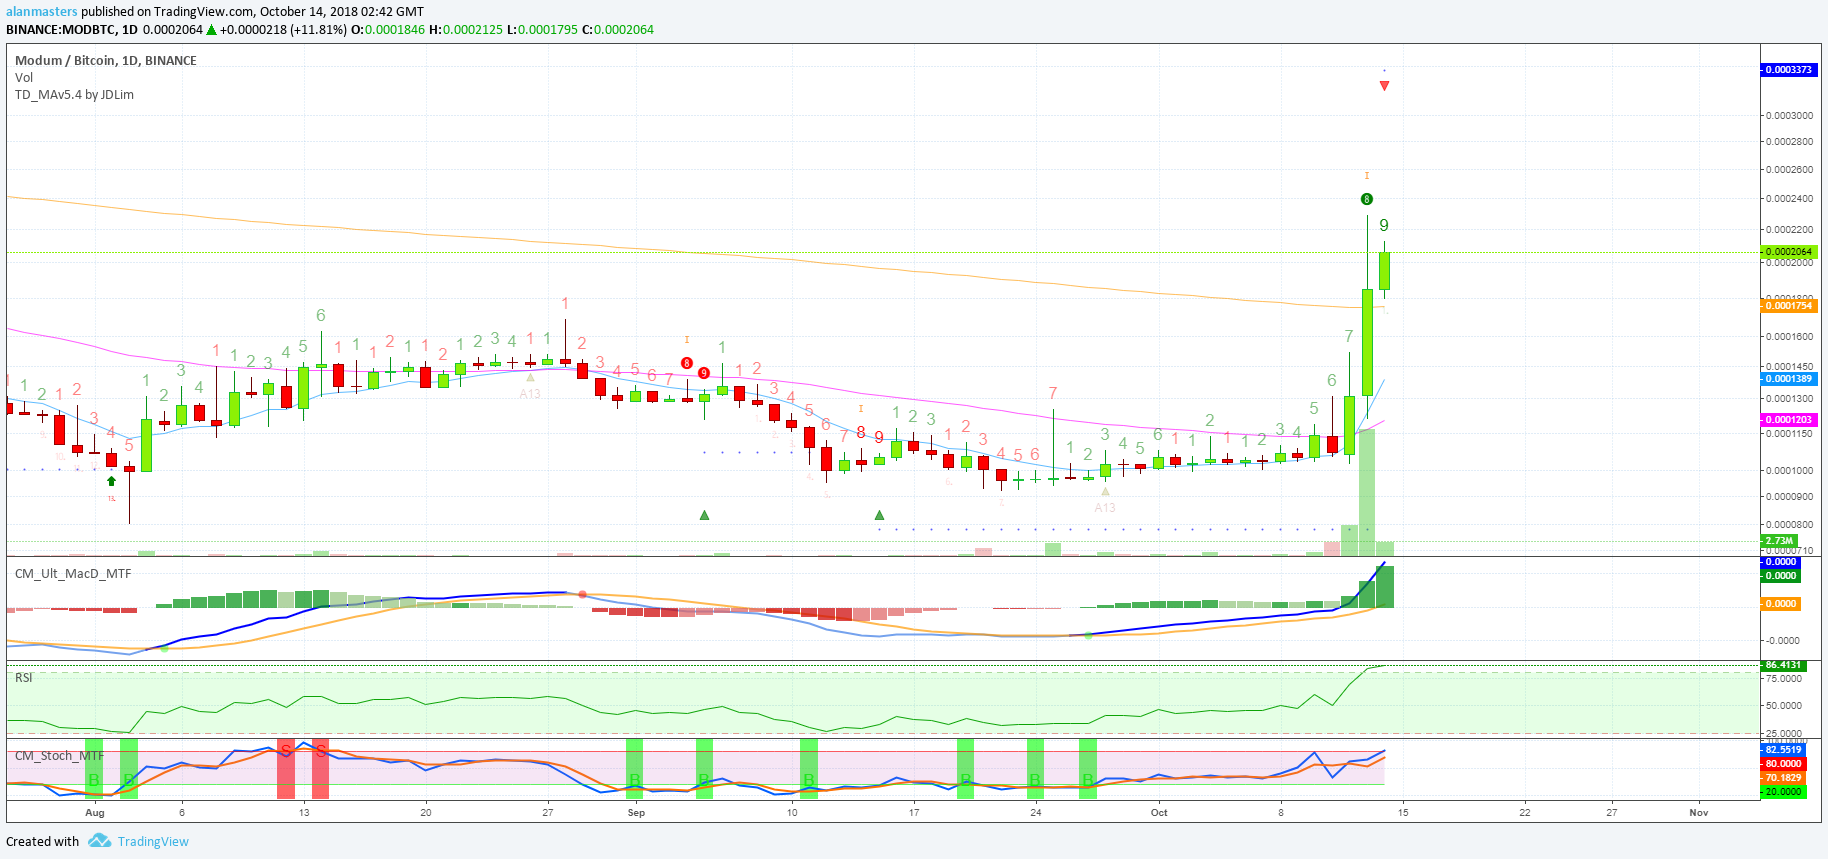Open the TradingView link in footer
Screen dimensions: 1828x859
153,842
